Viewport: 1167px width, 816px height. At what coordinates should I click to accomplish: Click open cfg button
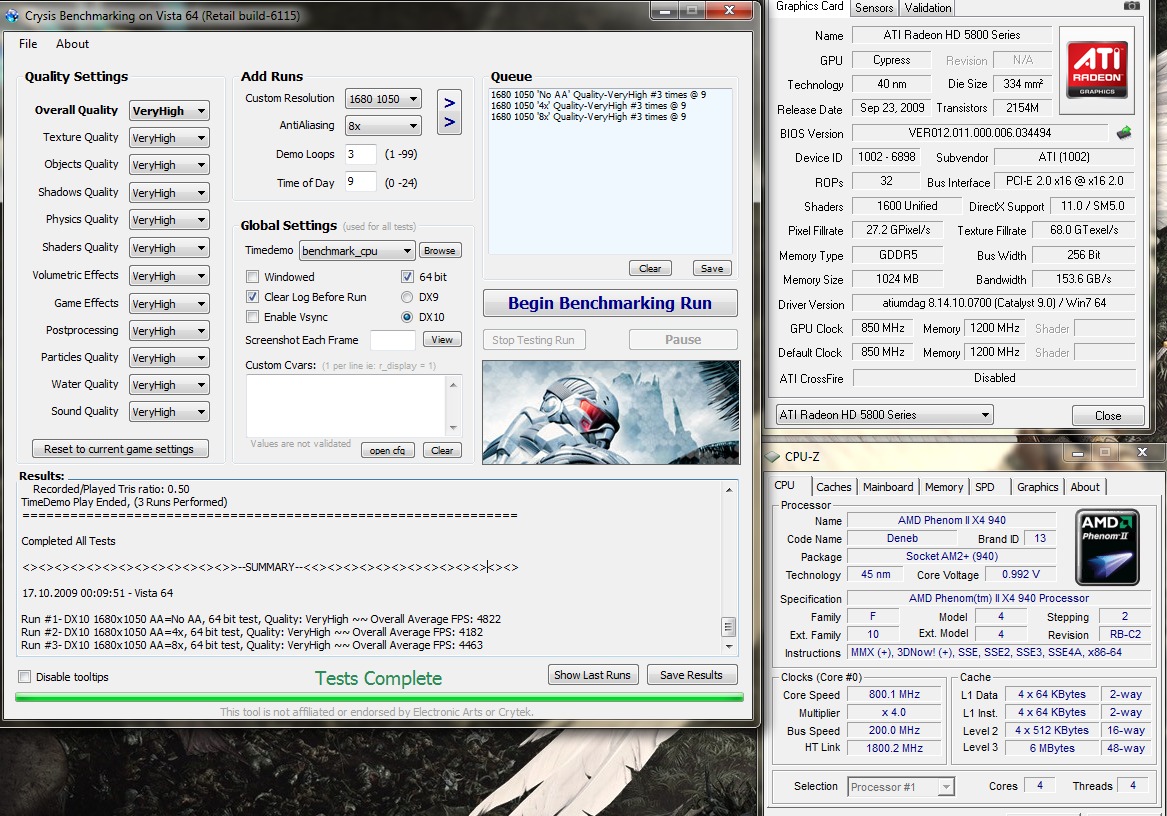[388, 450]
